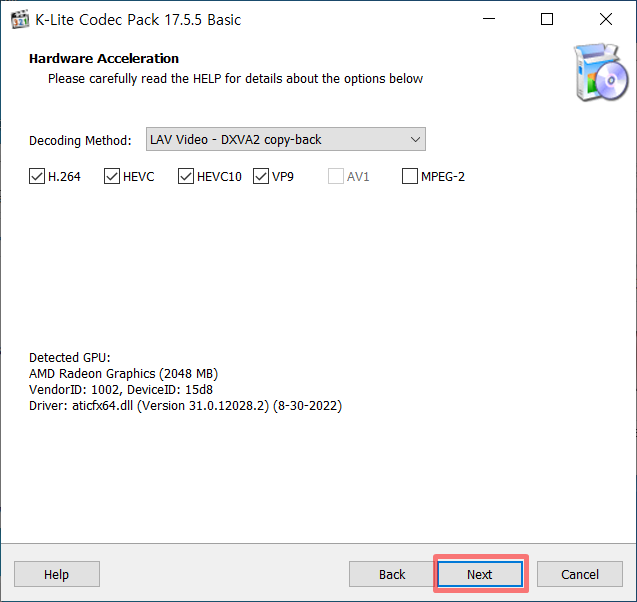Click the 'K-Lite Codec Pack 17.5.5 Basic' title
637x602 pixels.
tap(138, 20)
